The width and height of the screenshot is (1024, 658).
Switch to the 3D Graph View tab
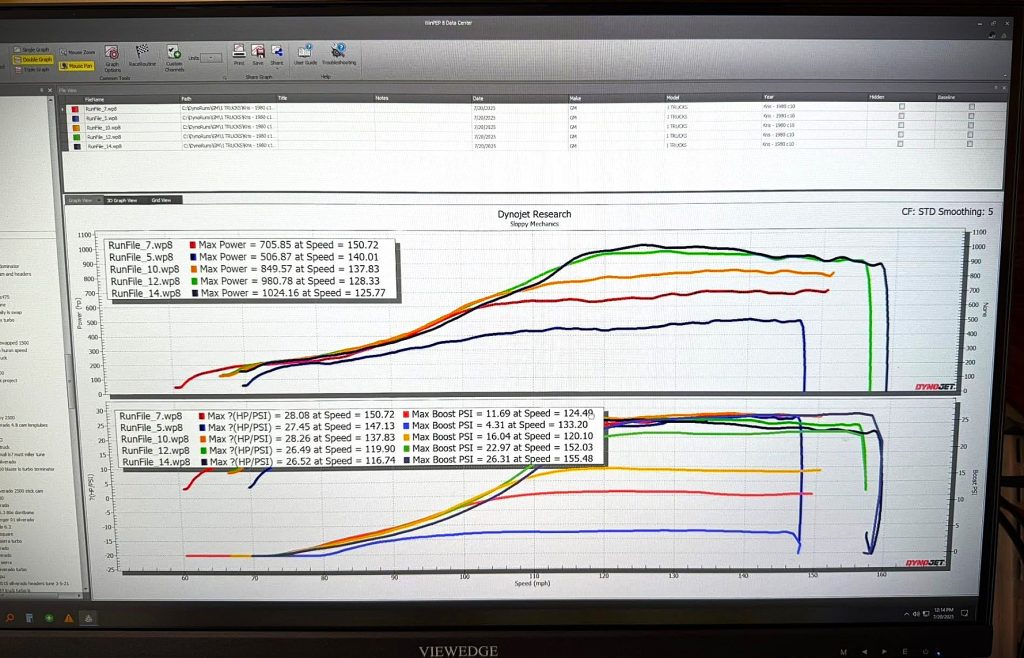[x=122, y=200]
